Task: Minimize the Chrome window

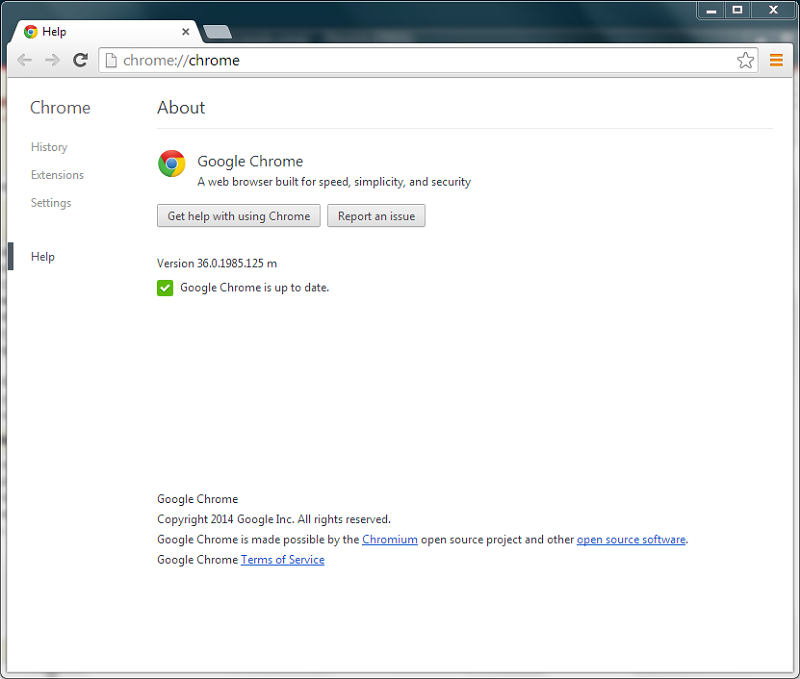Action: pyautogui.click(x=711, y=10)
